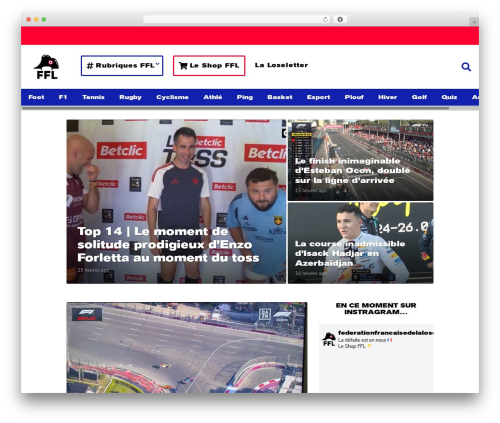Open Isack Hadjar Azerbaïdjan article headline
500x423 pixels.
[350, 253]
